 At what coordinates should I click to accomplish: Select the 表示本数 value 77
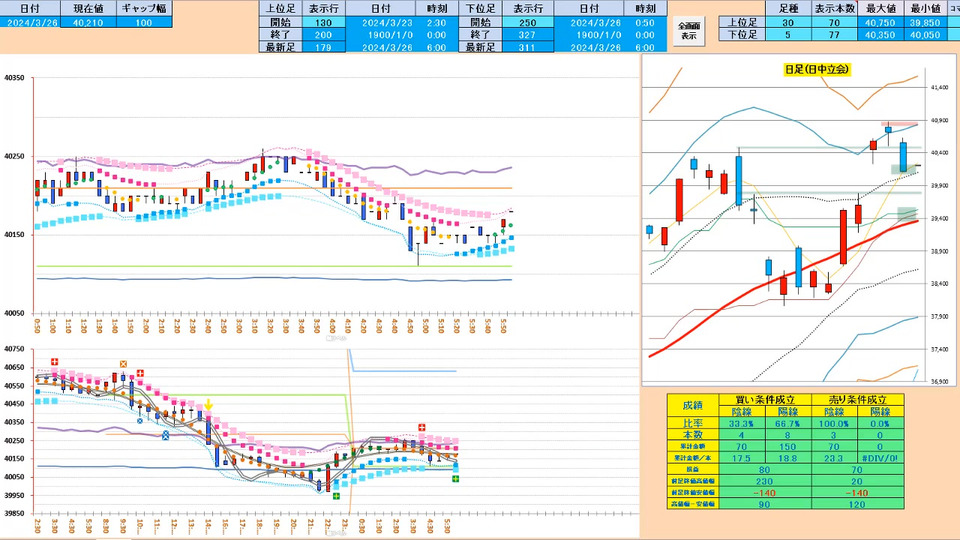(834, 35)
